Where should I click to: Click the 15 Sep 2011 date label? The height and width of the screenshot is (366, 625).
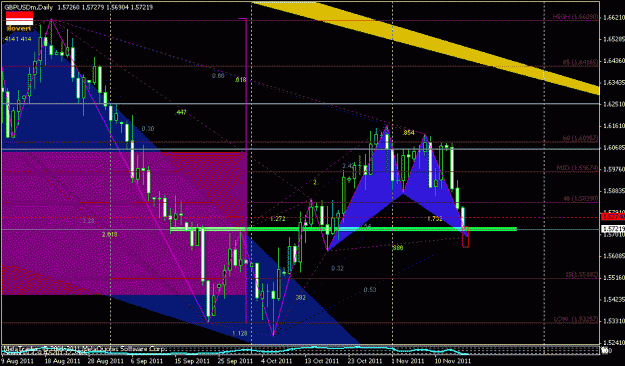click(192, 361)
